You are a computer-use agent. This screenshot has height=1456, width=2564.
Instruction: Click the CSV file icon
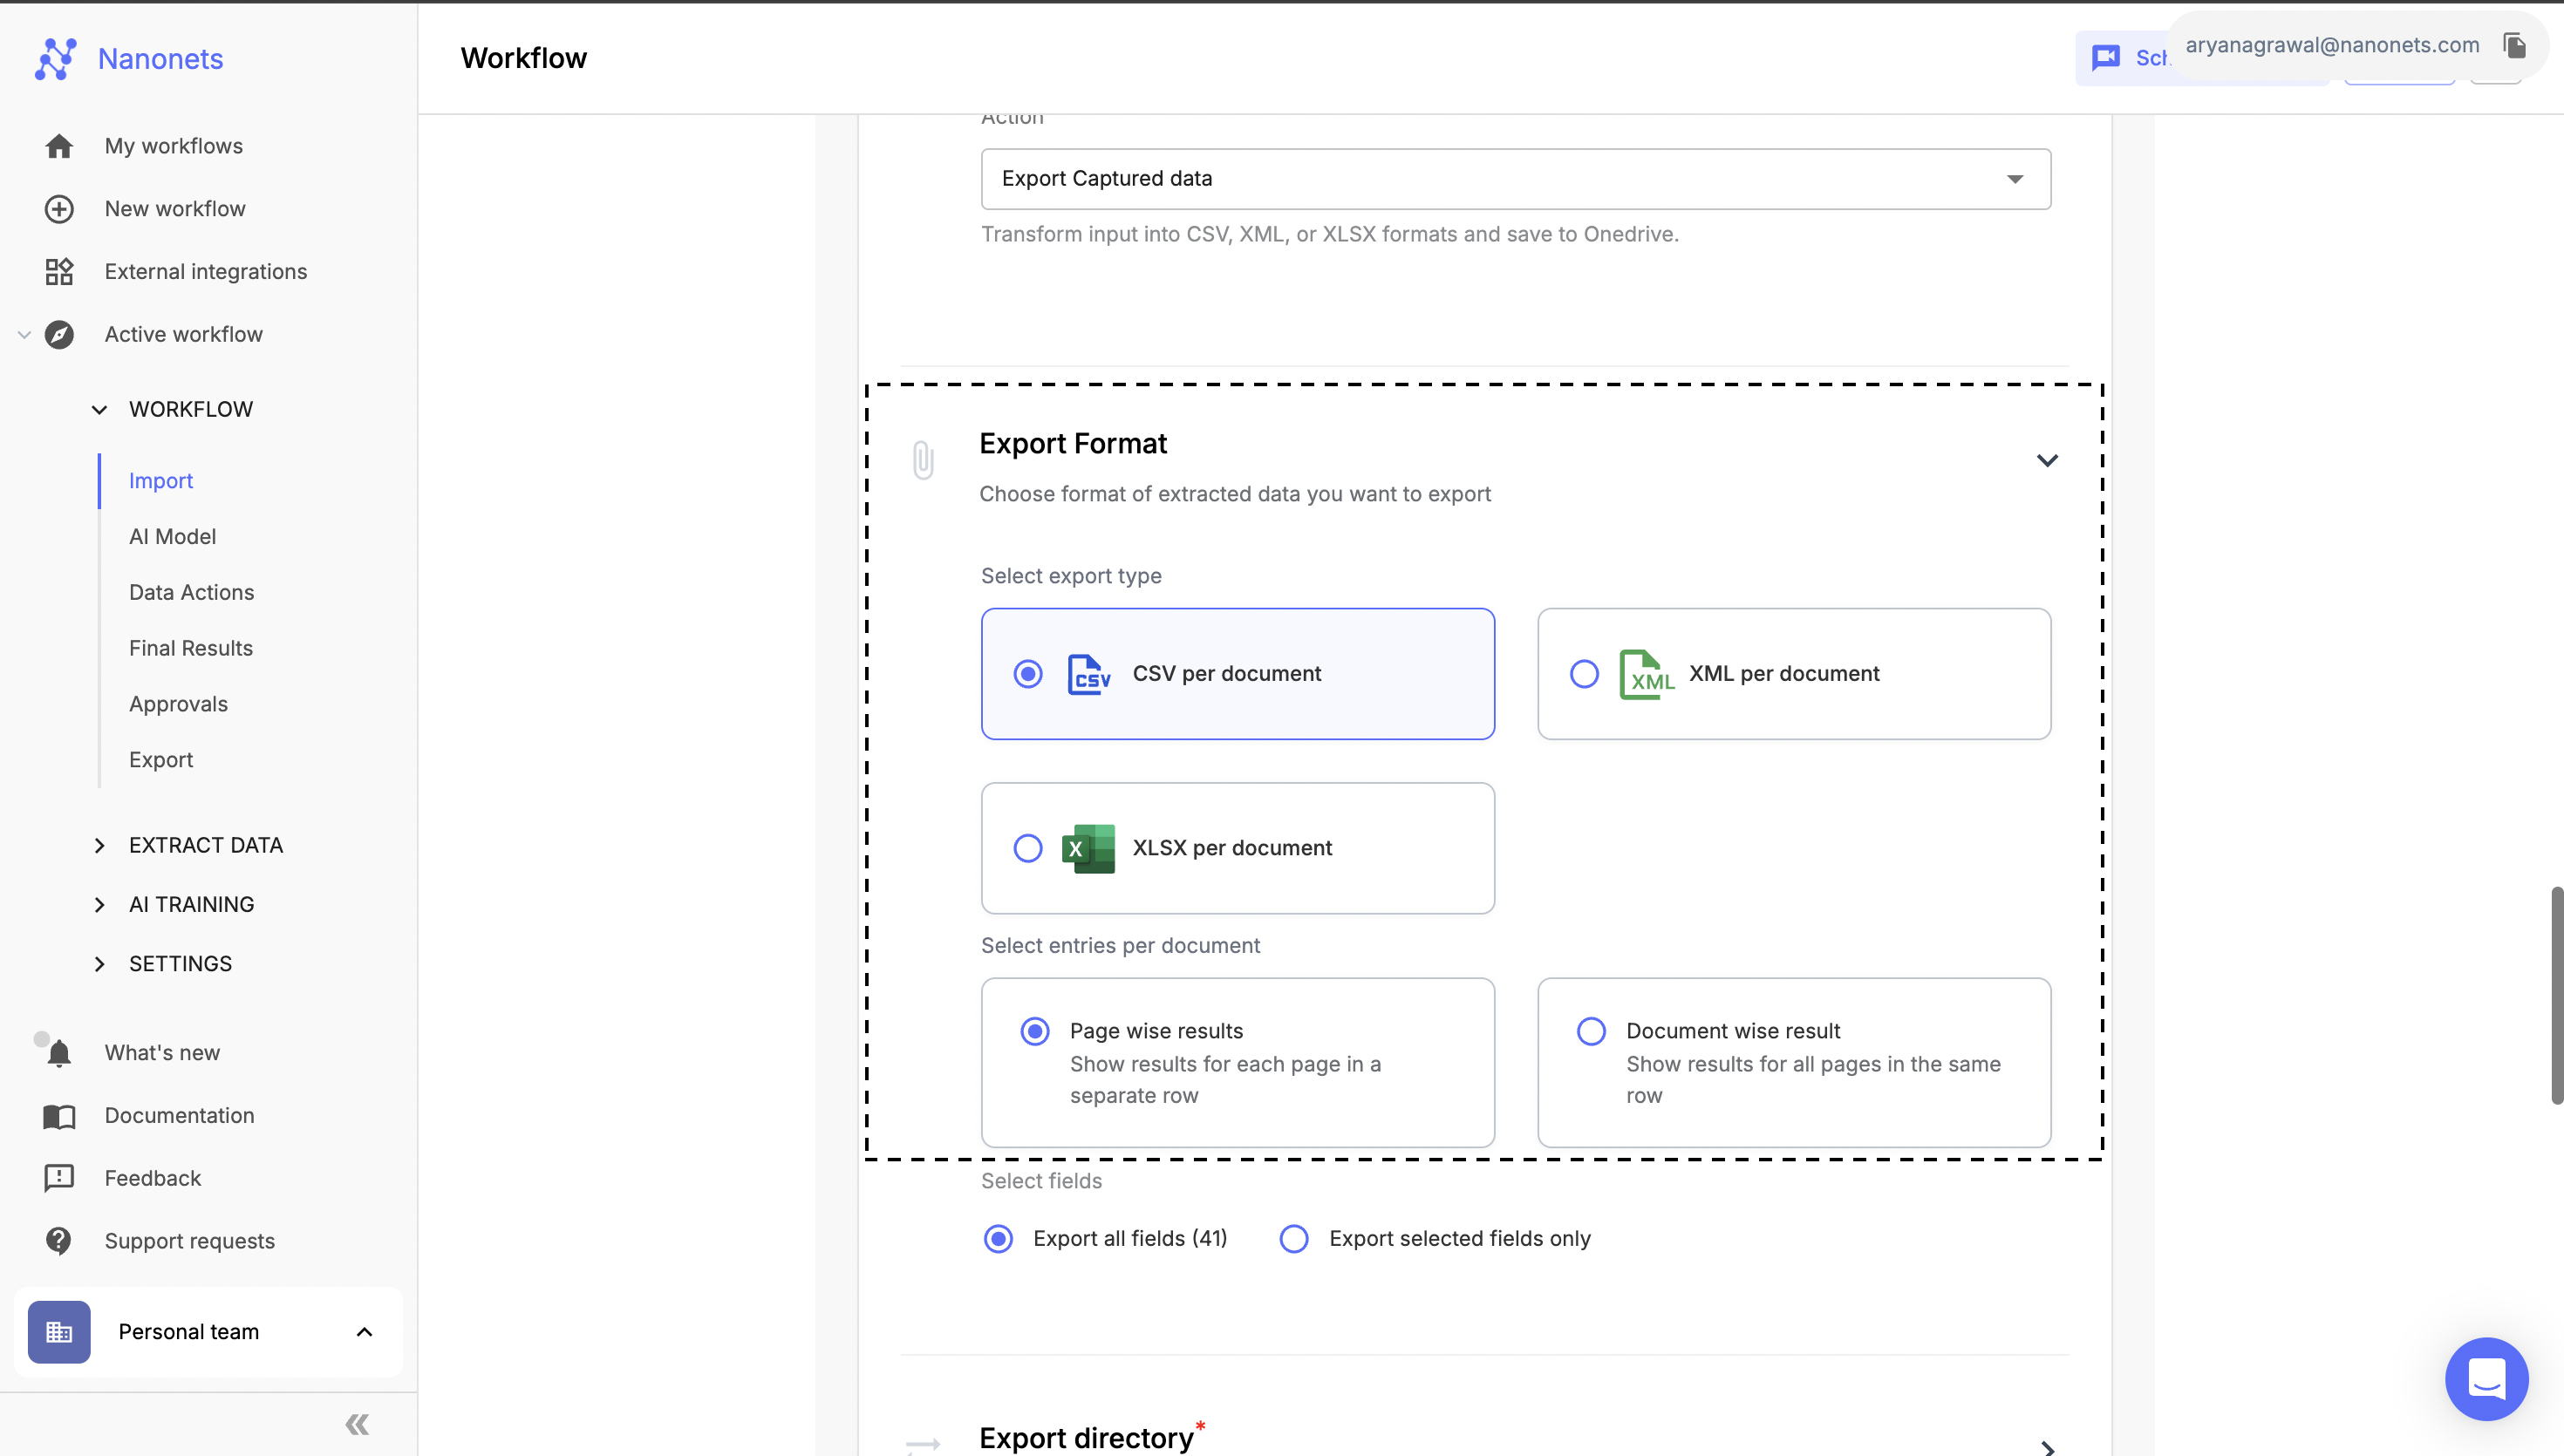(1088, 674)
